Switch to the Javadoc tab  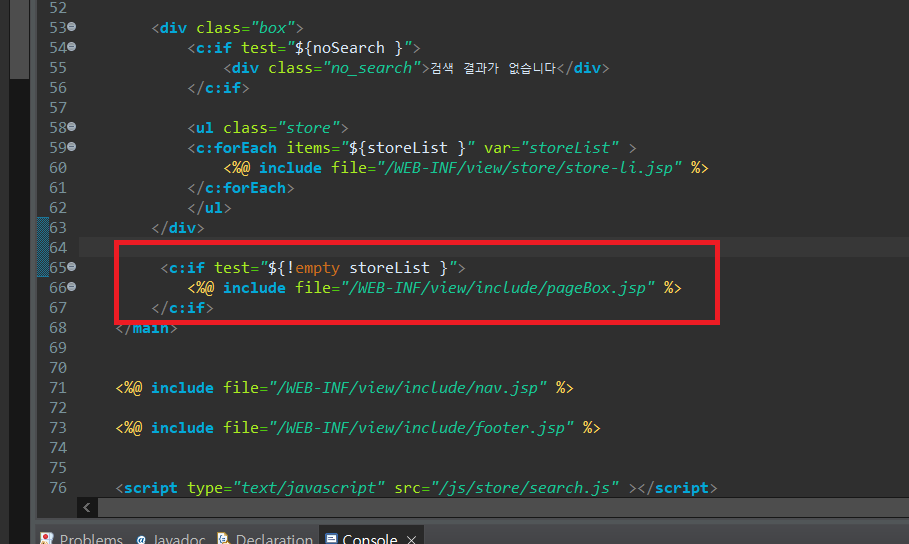pyautogui.click(x=171, y=538)
